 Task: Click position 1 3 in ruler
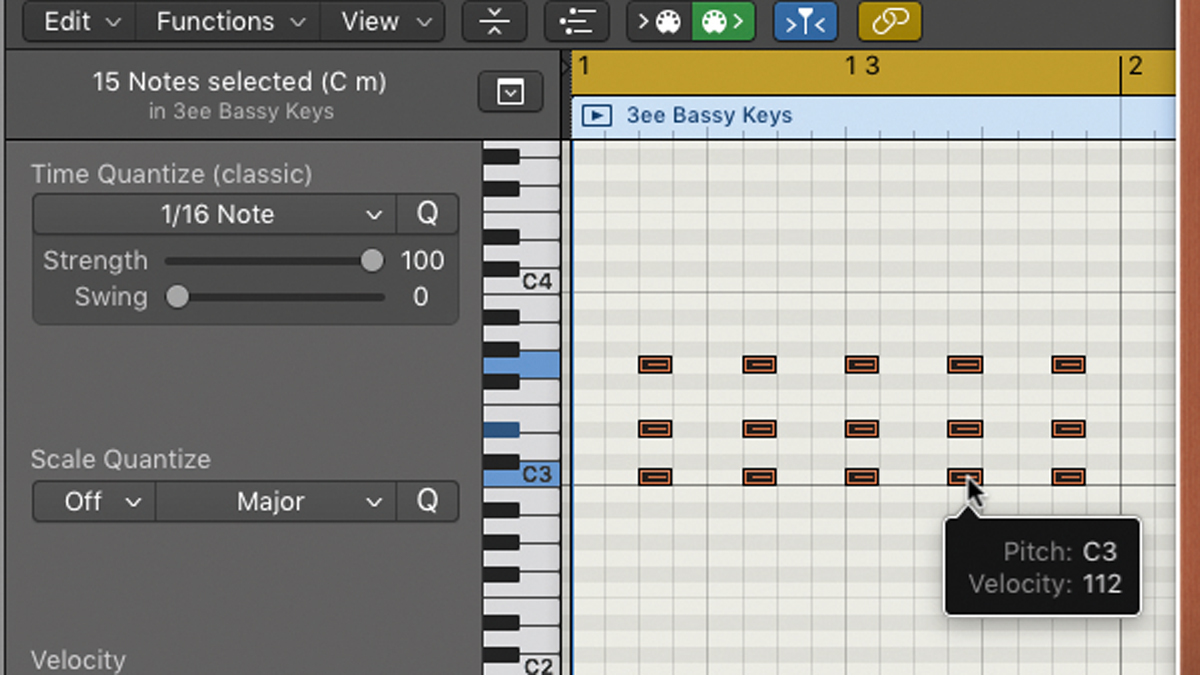click(862, 67)
